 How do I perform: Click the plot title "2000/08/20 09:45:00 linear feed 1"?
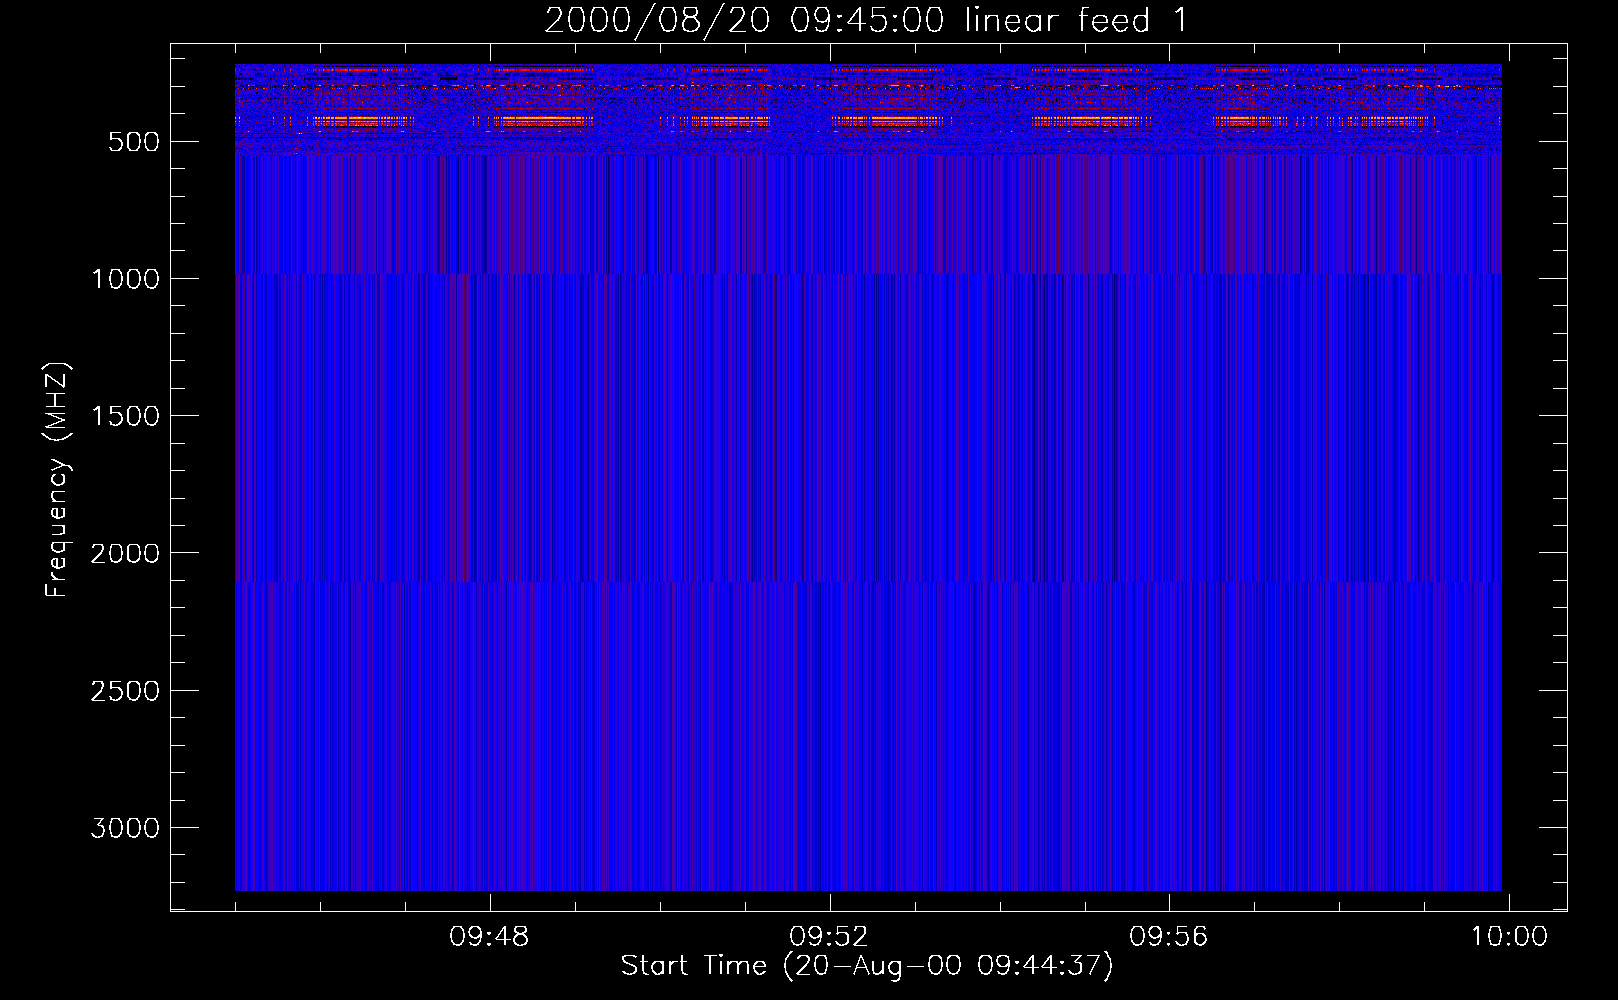[866, 20]
